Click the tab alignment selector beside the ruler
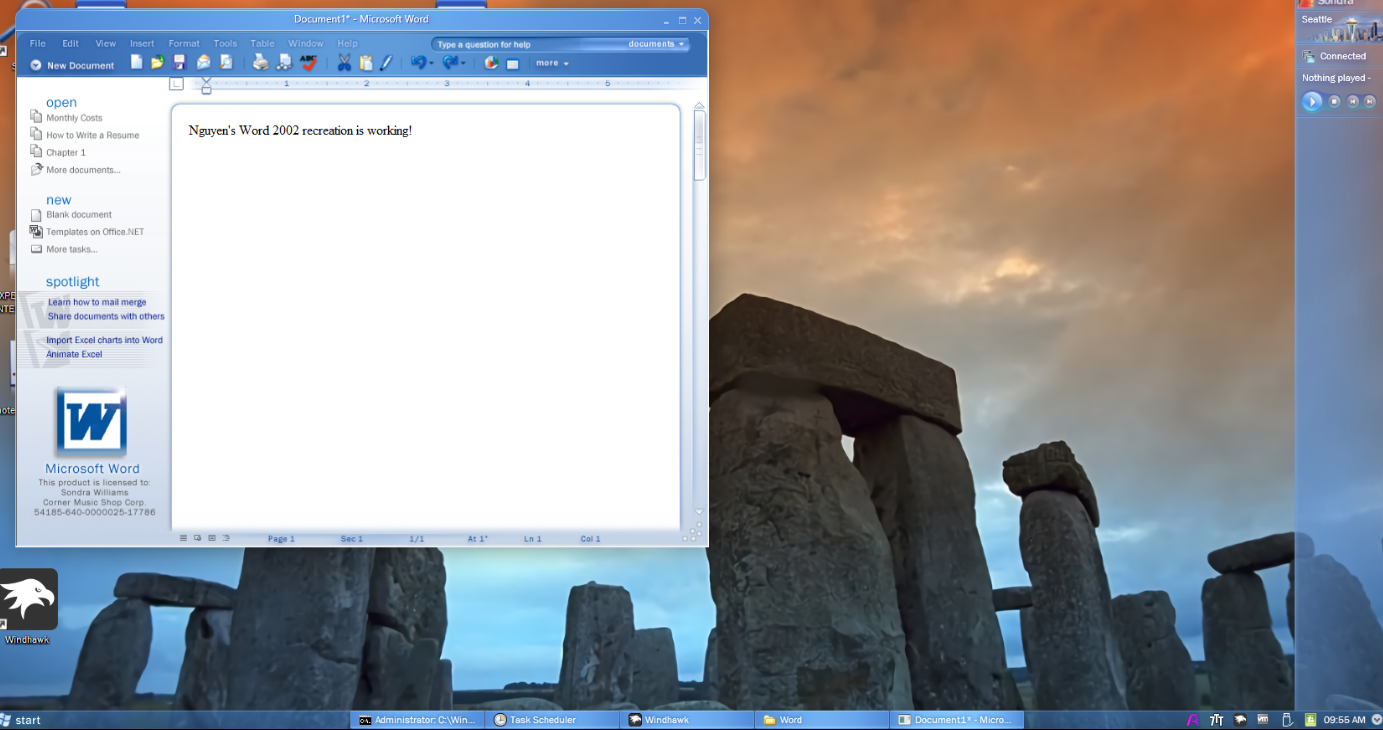 tap(177, 84)
